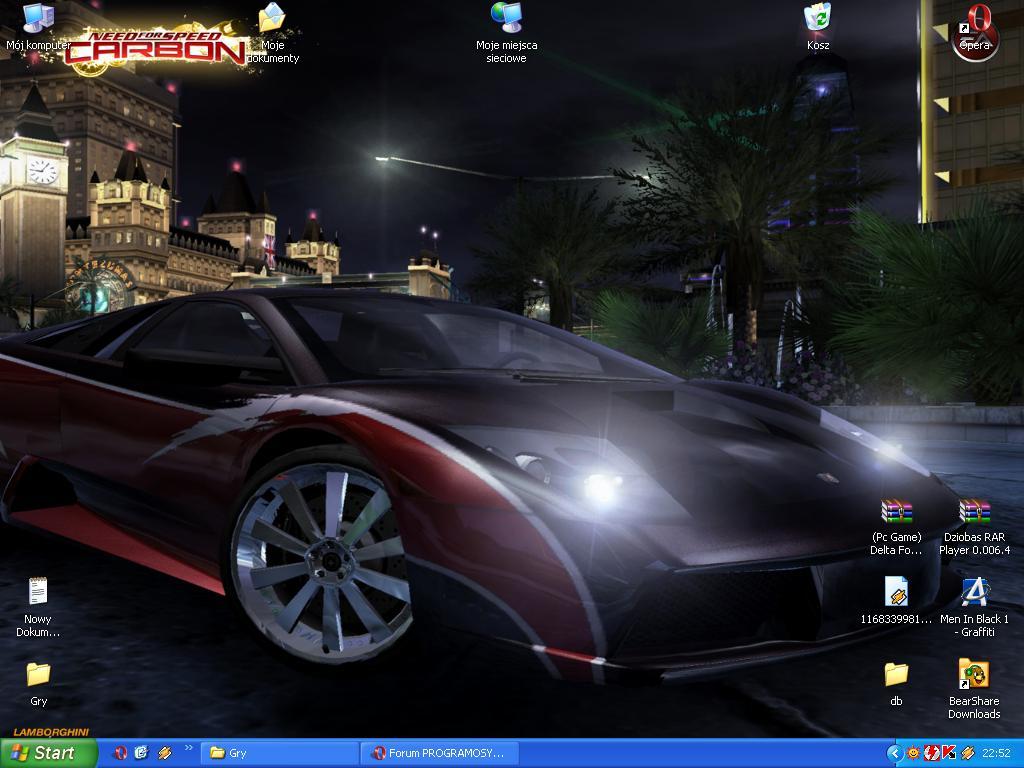
Task: Select the 1168339981... file icon
Action: [896, 601]
